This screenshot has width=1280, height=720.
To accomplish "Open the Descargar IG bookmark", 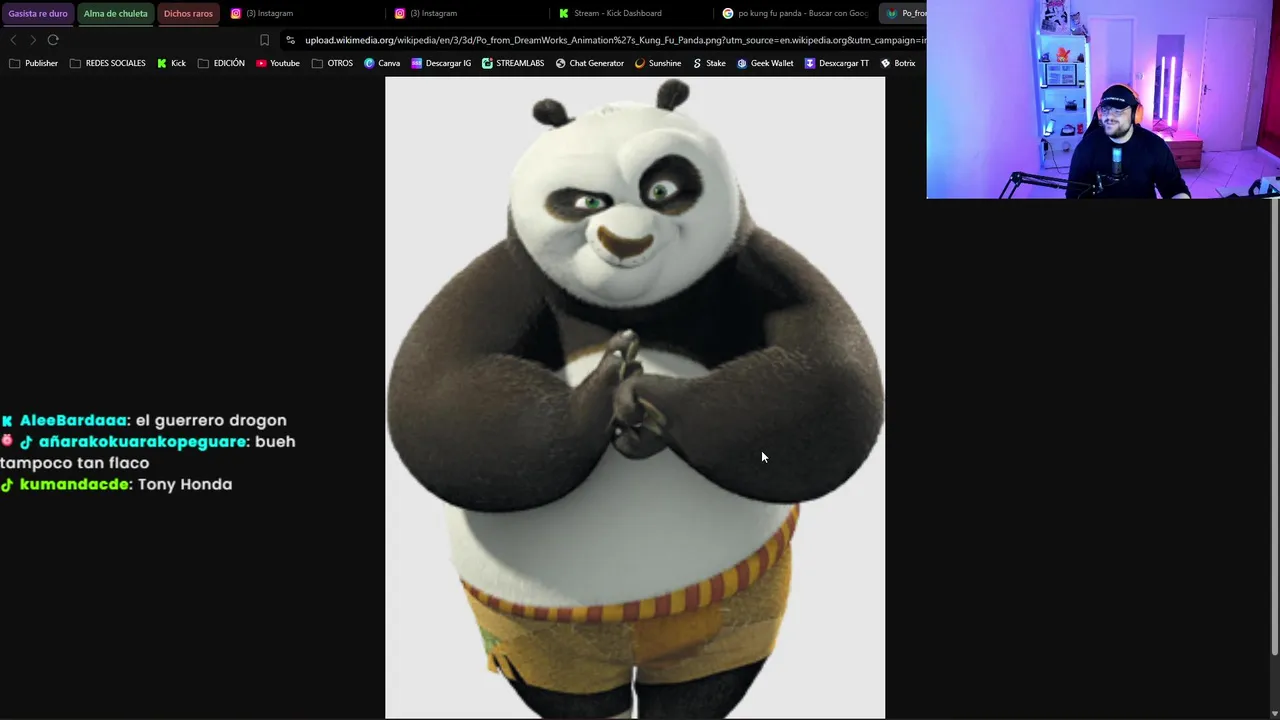I will tap(441, 63).
